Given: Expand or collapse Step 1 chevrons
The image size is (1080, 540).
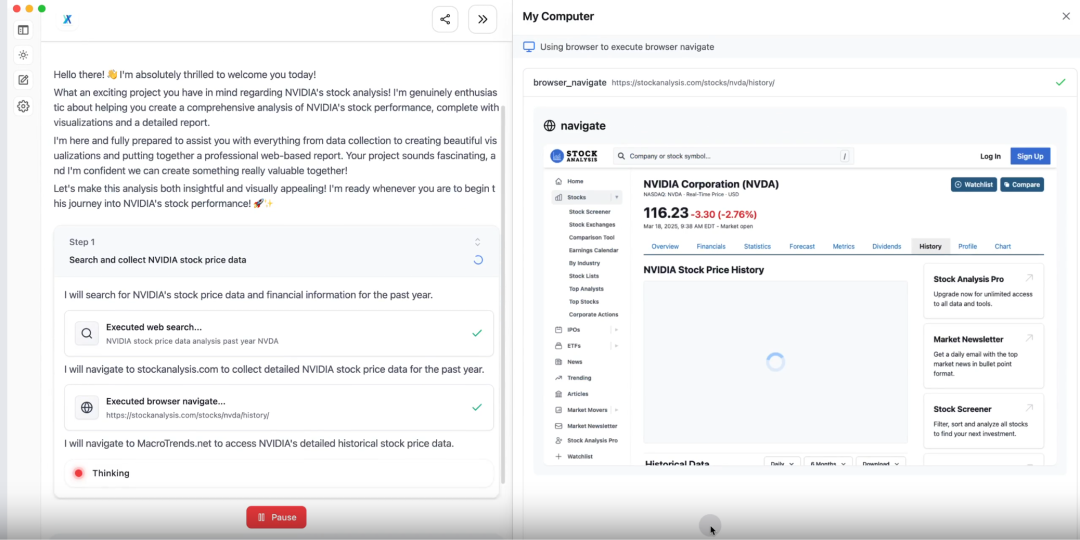Looking at the screenshot, I should point(477,242).
